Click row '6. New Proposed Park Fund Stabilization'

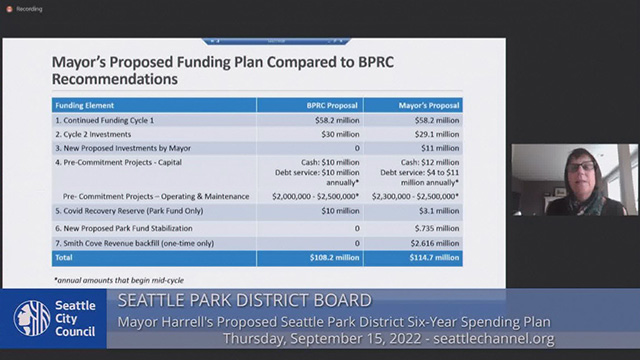257,229
